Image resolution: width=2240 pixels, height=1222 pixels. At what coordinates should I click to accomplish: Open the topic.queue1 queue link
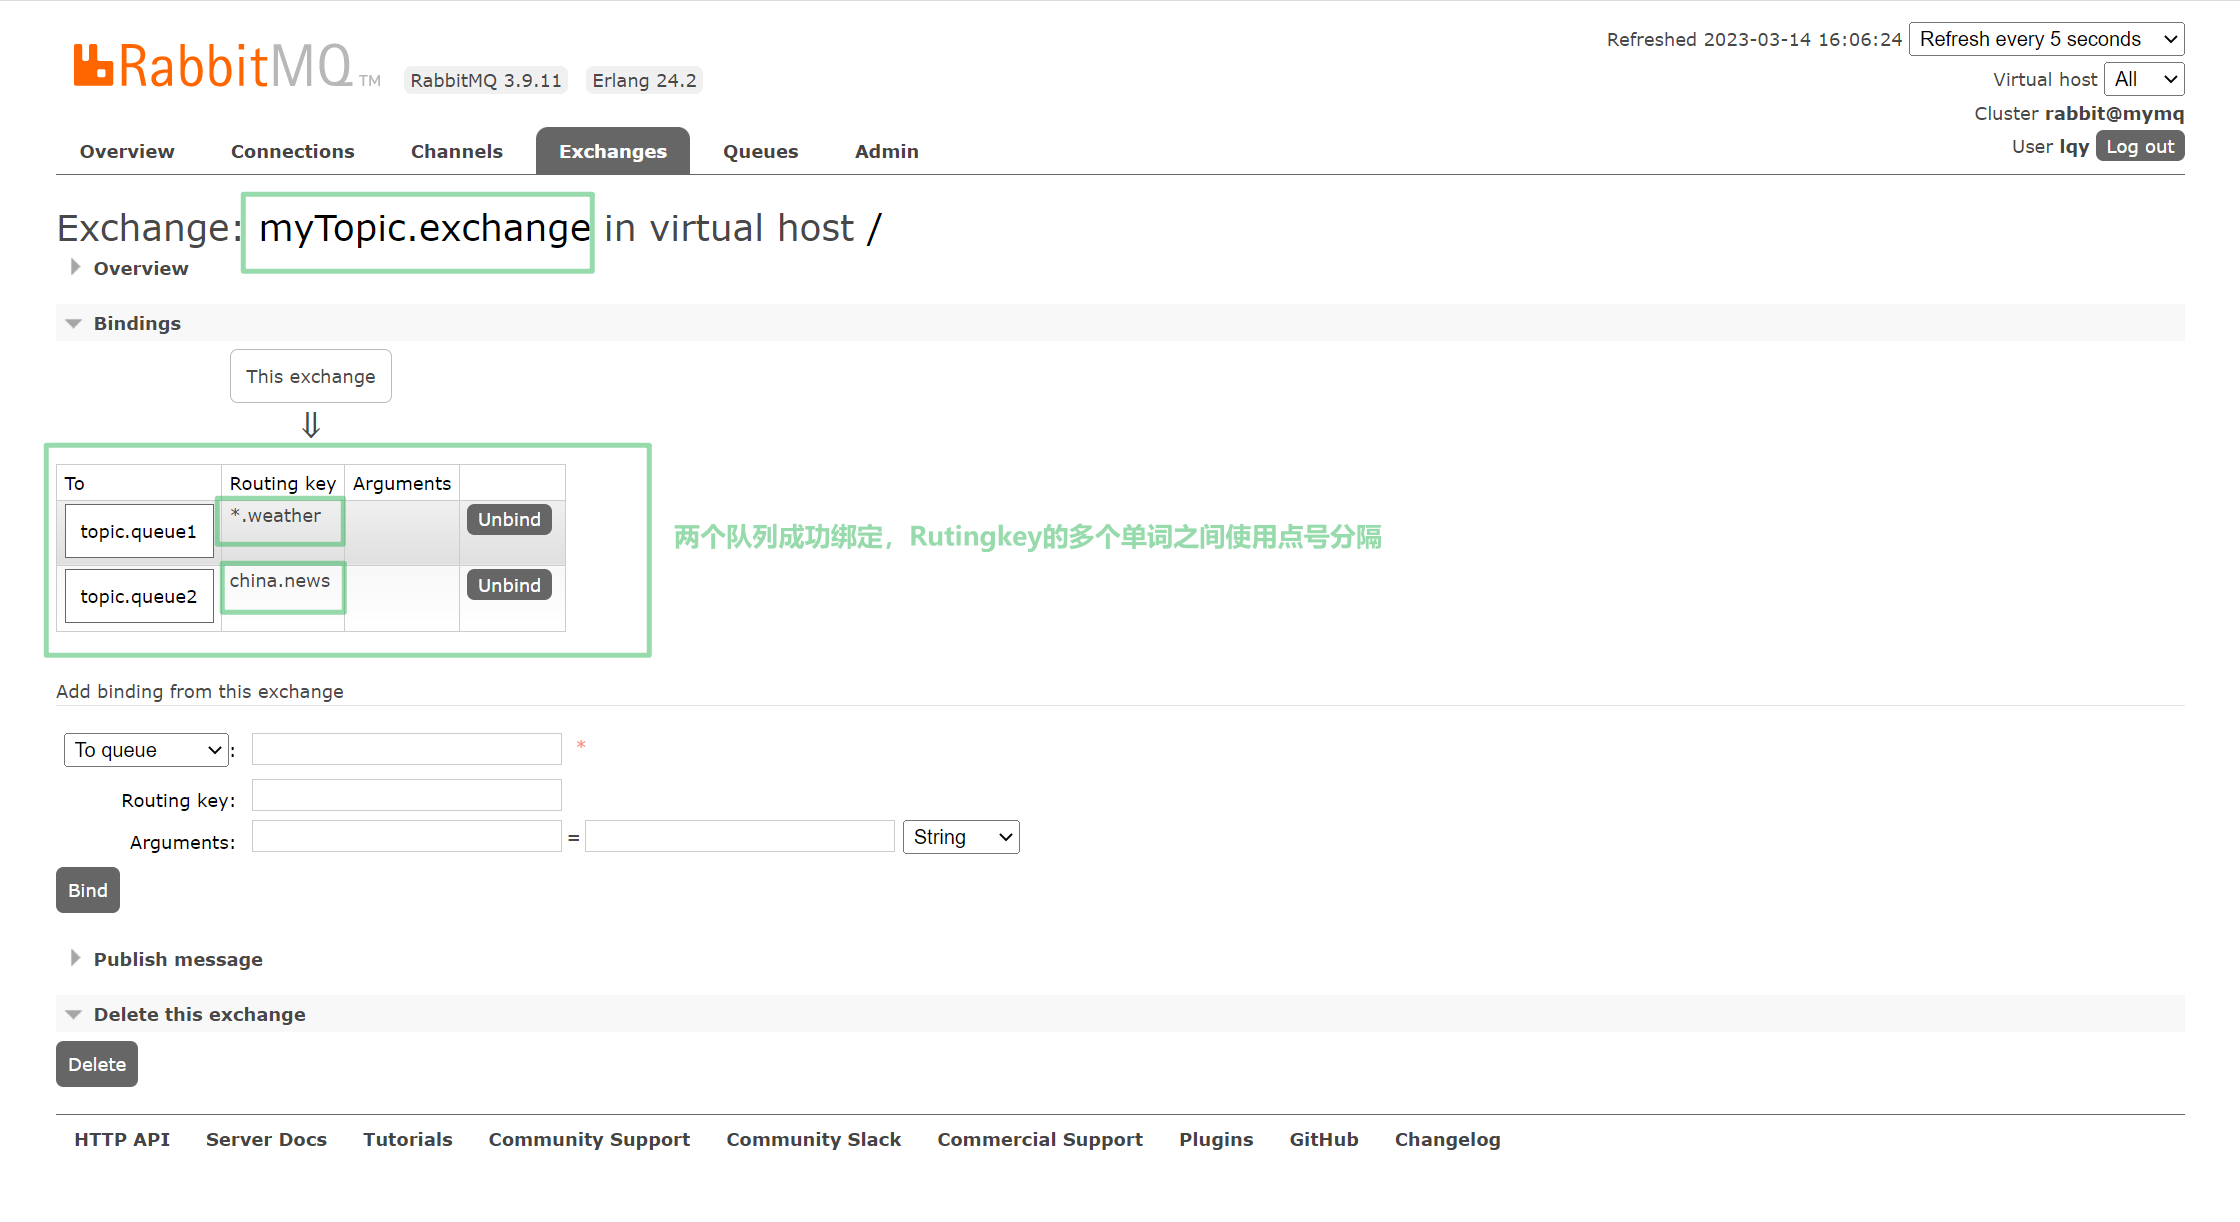[x=139, y=531]
